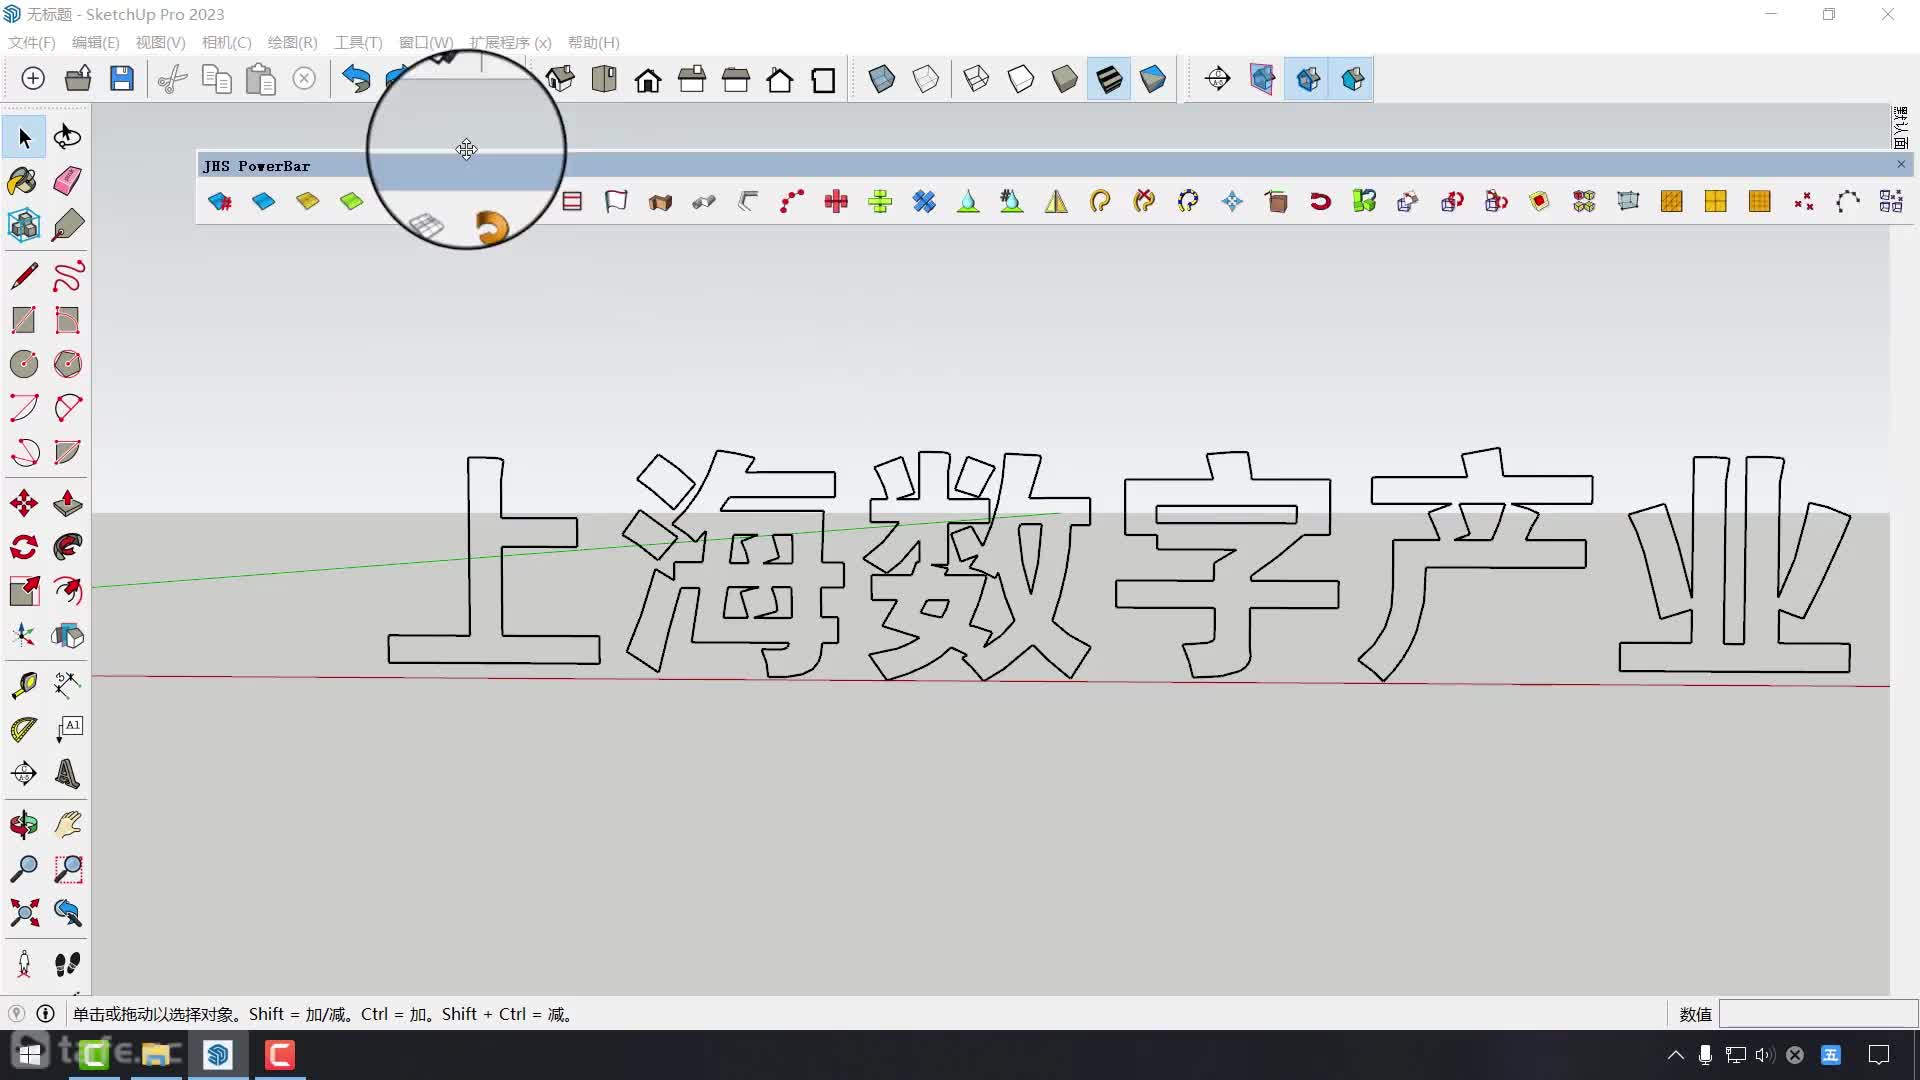
Task: Select the Rectangle tool
Action: pyautogui.click(x=23, y=320)
